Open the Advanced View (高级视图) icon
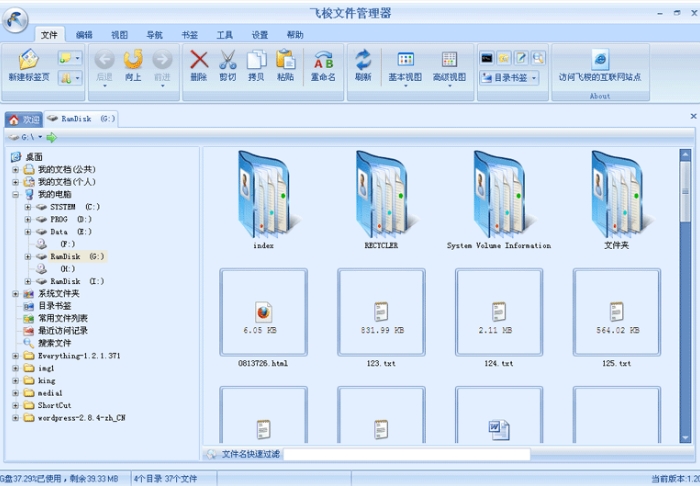 (x=449, y=59)
